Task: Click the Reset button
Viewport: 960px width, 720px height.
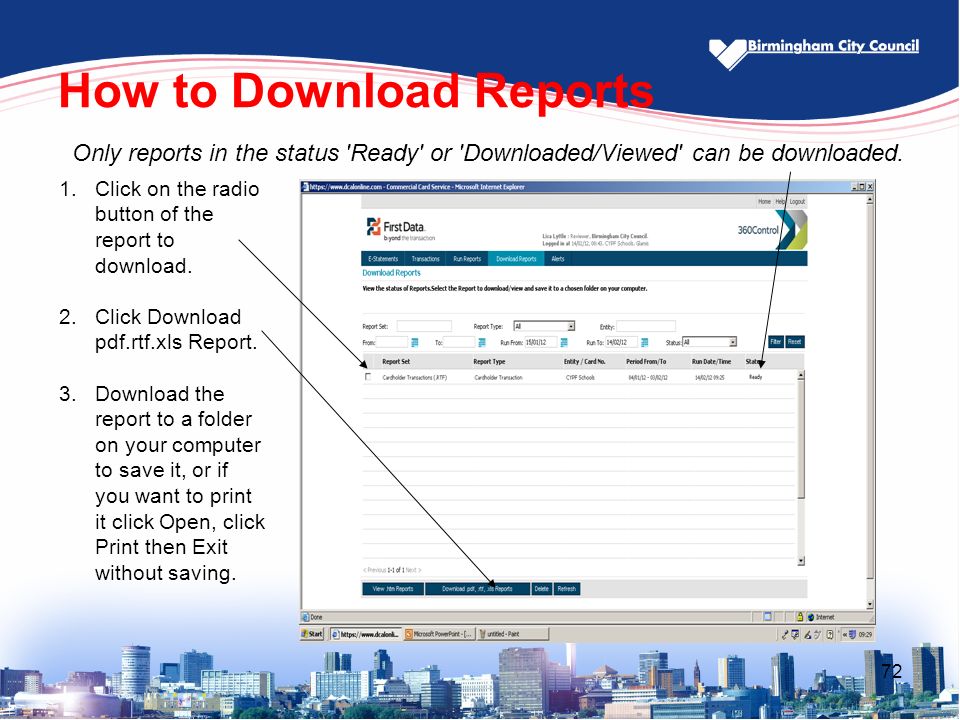Action: tap(795, 342)
